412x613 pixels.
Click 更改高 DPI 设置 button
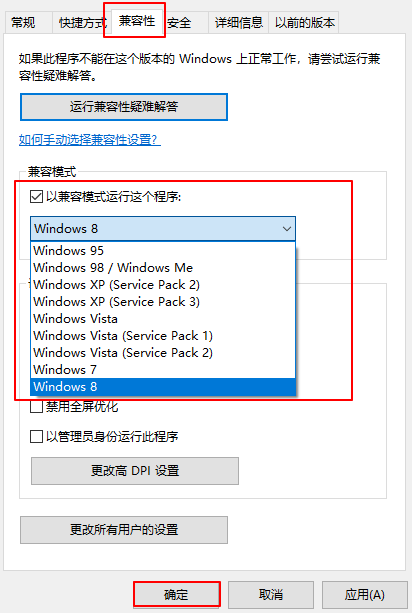[135, 471]
